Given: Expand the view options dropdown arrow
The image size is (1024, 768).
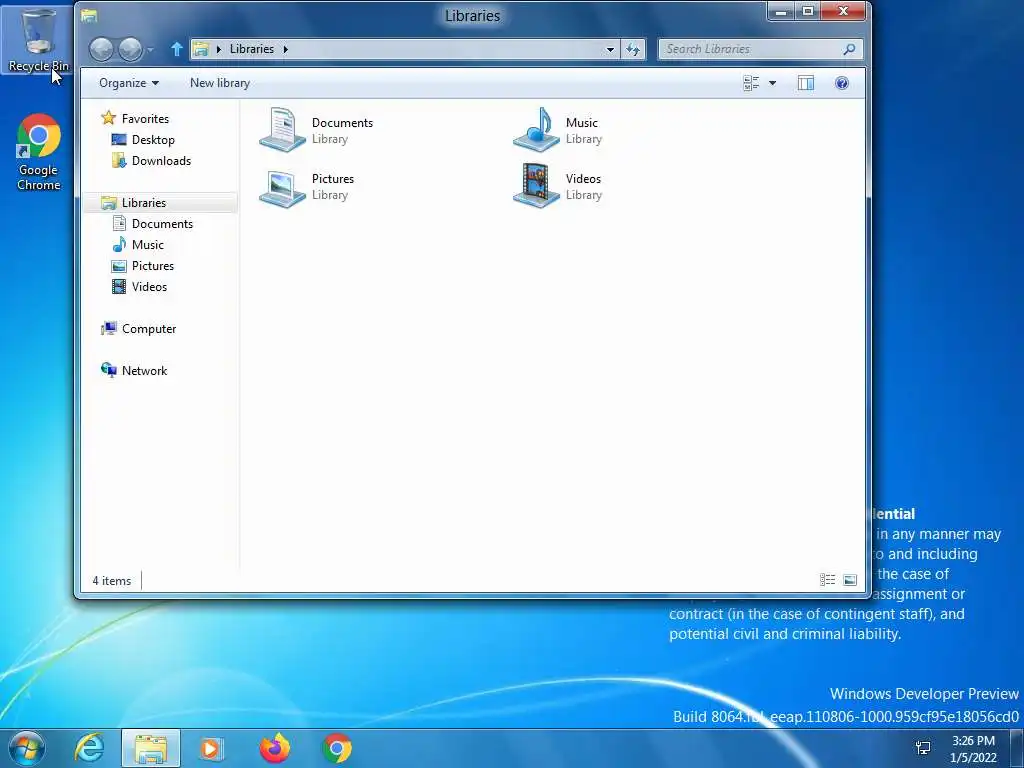Looking at the screenshot, I should click(773, 83).
